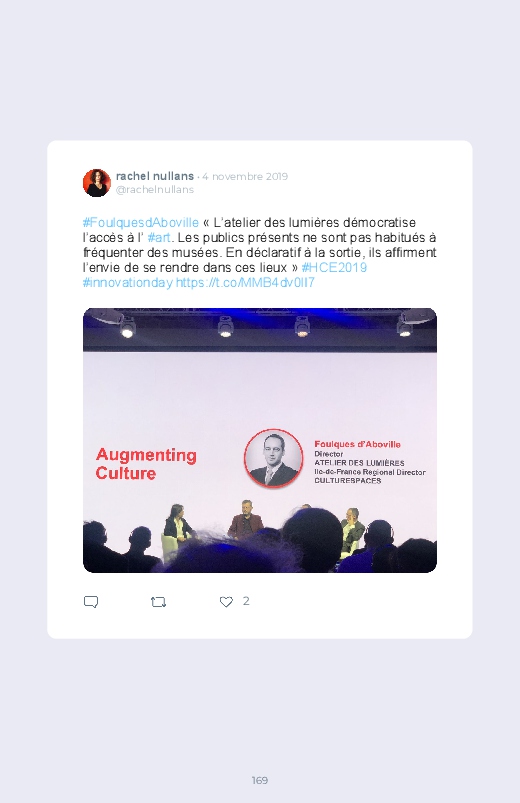520x803 pixels.
Task: Click Foulques d'Aboville portrait in photo
Action: coord(274,458)
